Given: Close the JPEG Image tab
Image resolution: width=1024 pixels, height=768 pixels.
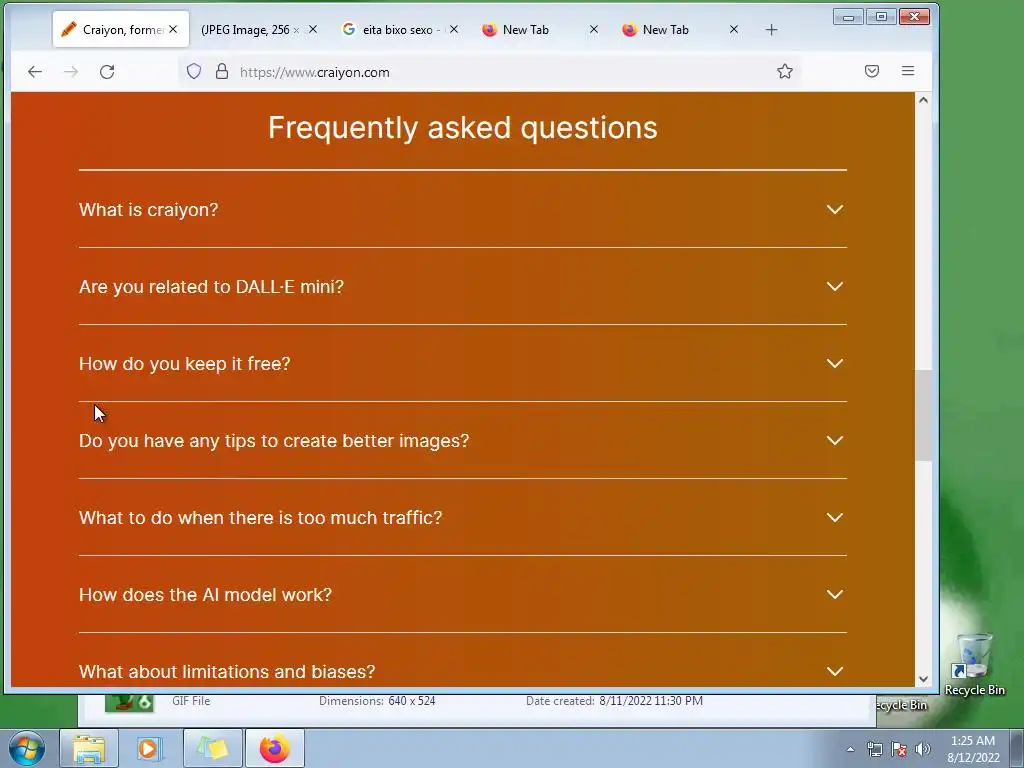Looking at the screenshot, I should pyautogui.click(x=313, y=29).
